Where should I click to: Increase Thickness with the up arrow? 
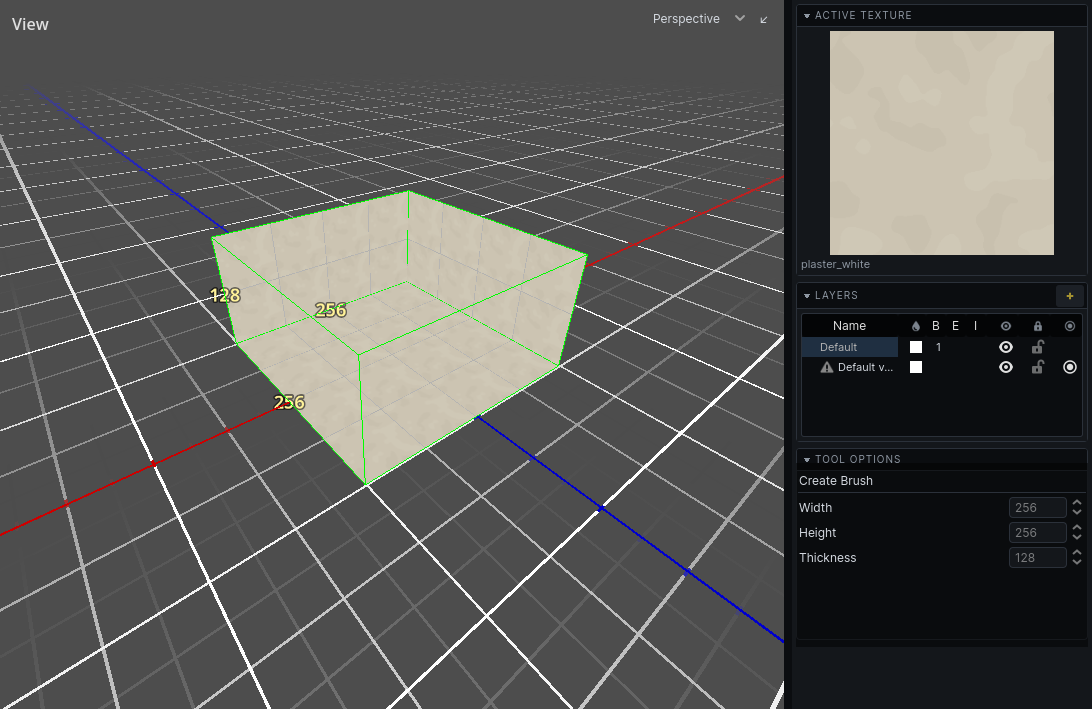pyautogui.click(x=1077, y=553)
